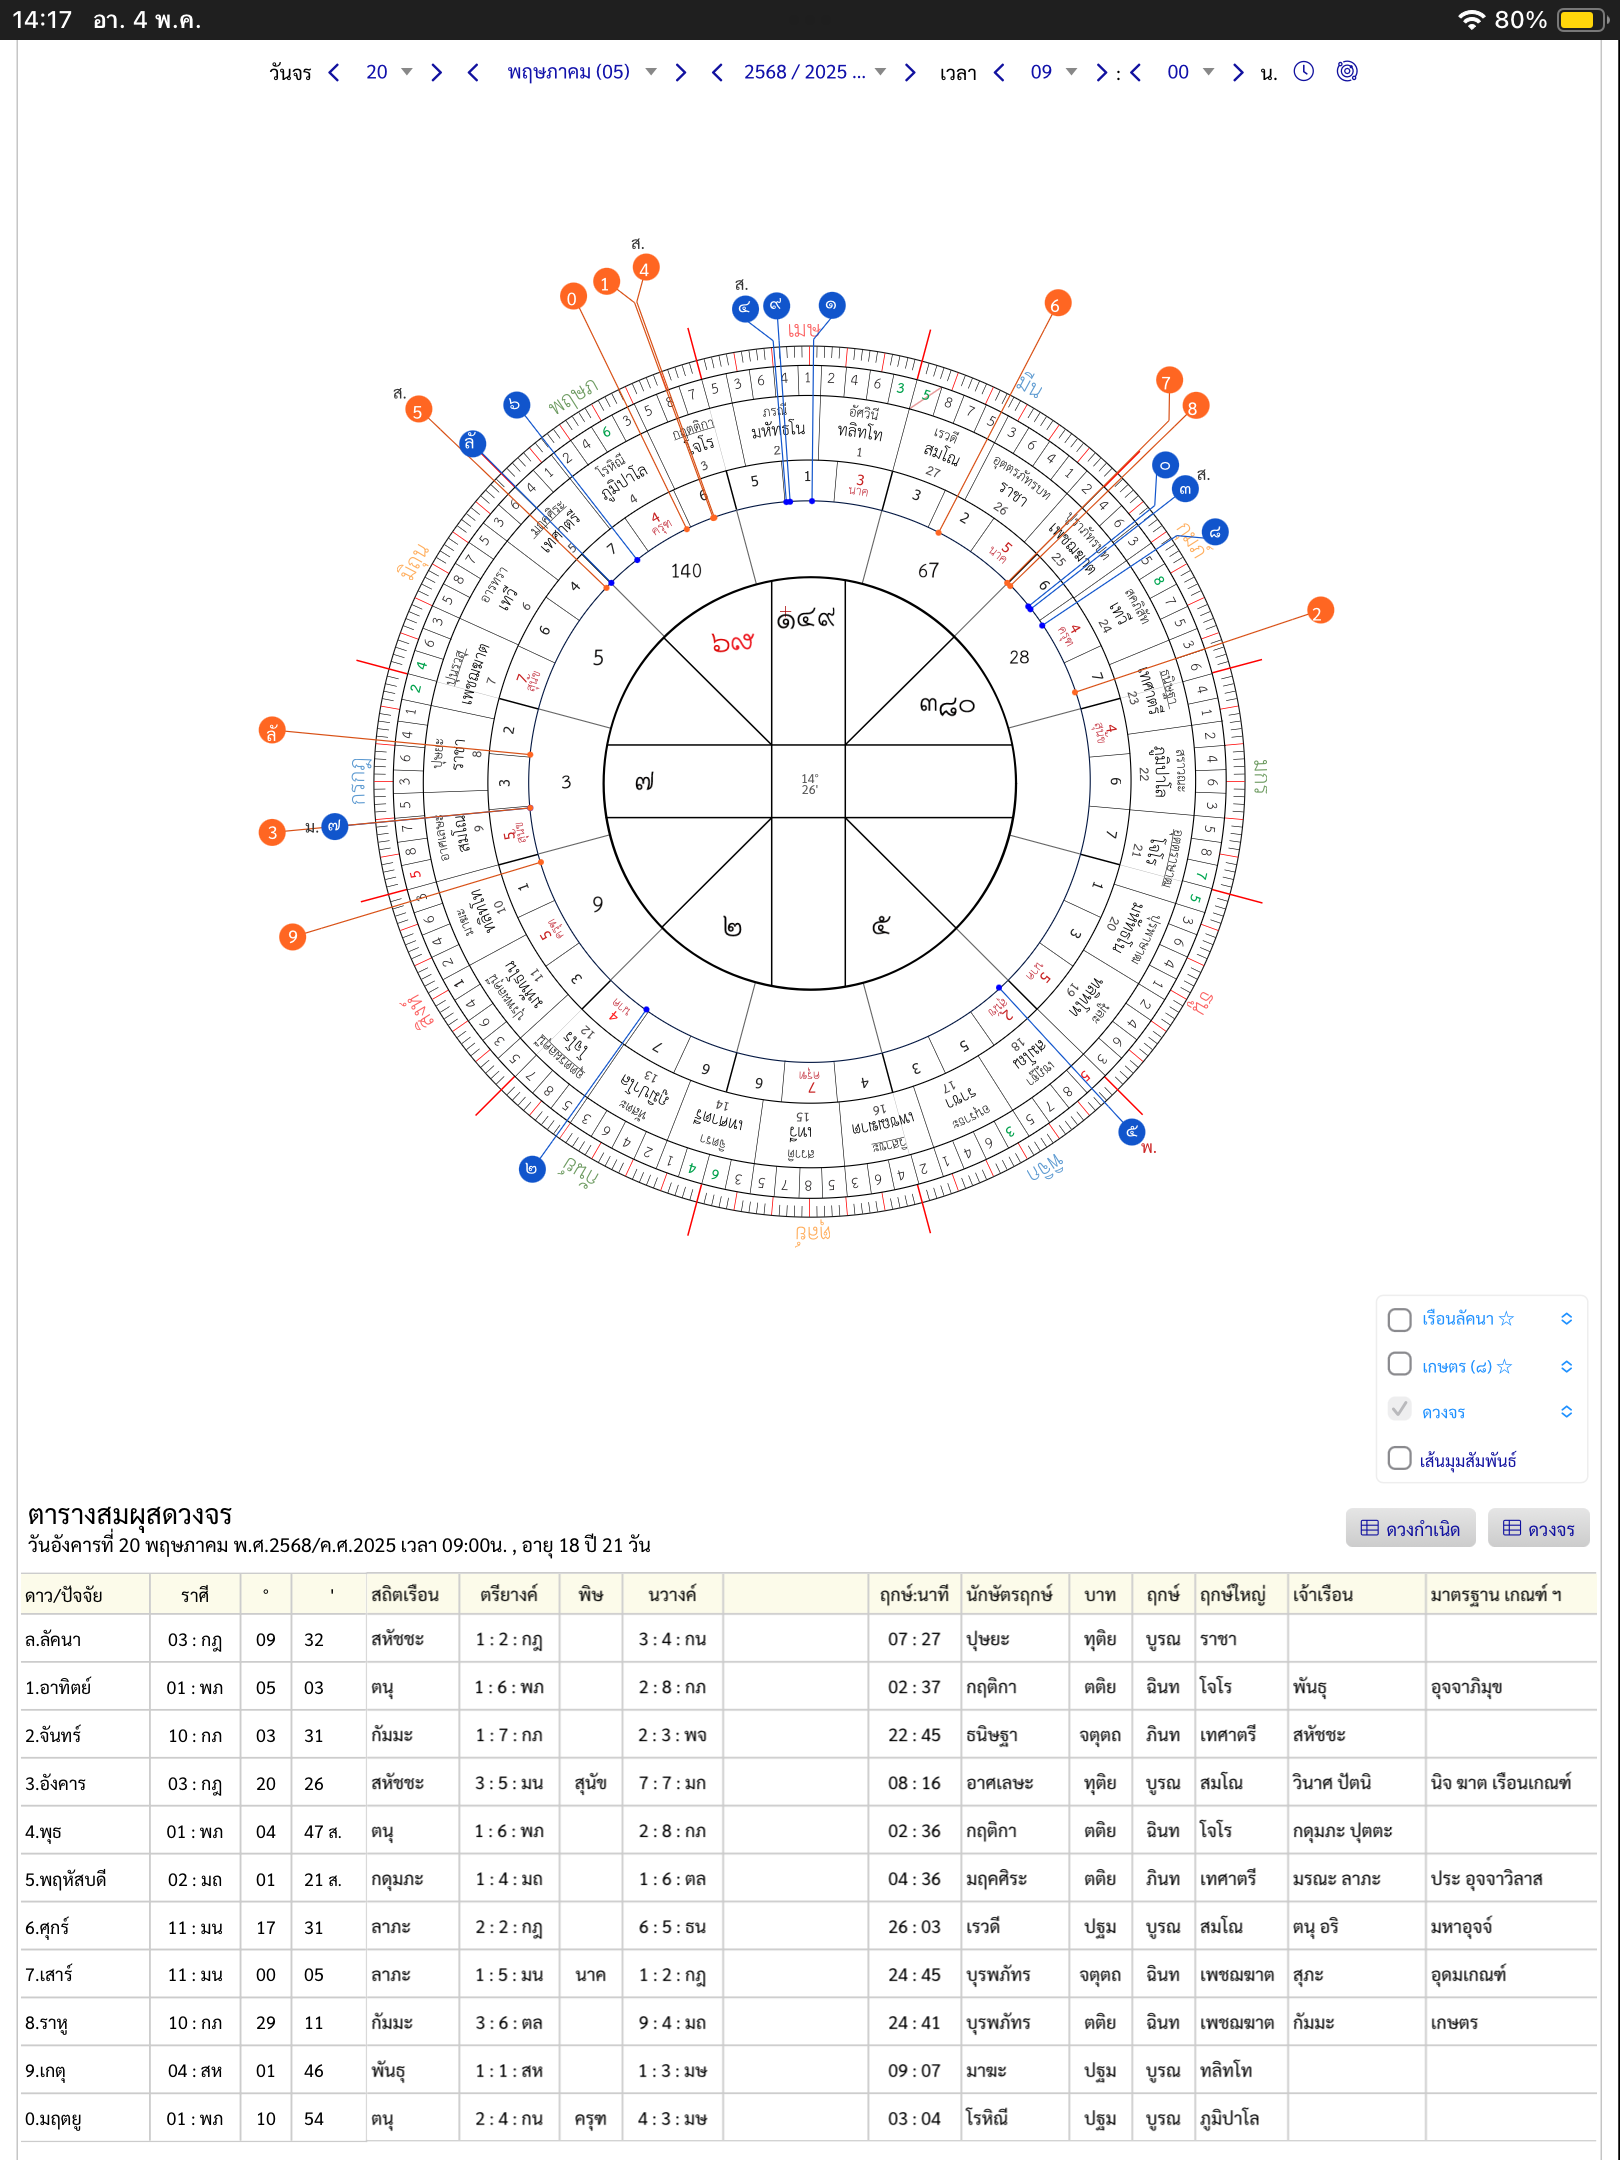
Task: Select blue marker ๒ at chart bottom-left
Action: pos(532,1168)
